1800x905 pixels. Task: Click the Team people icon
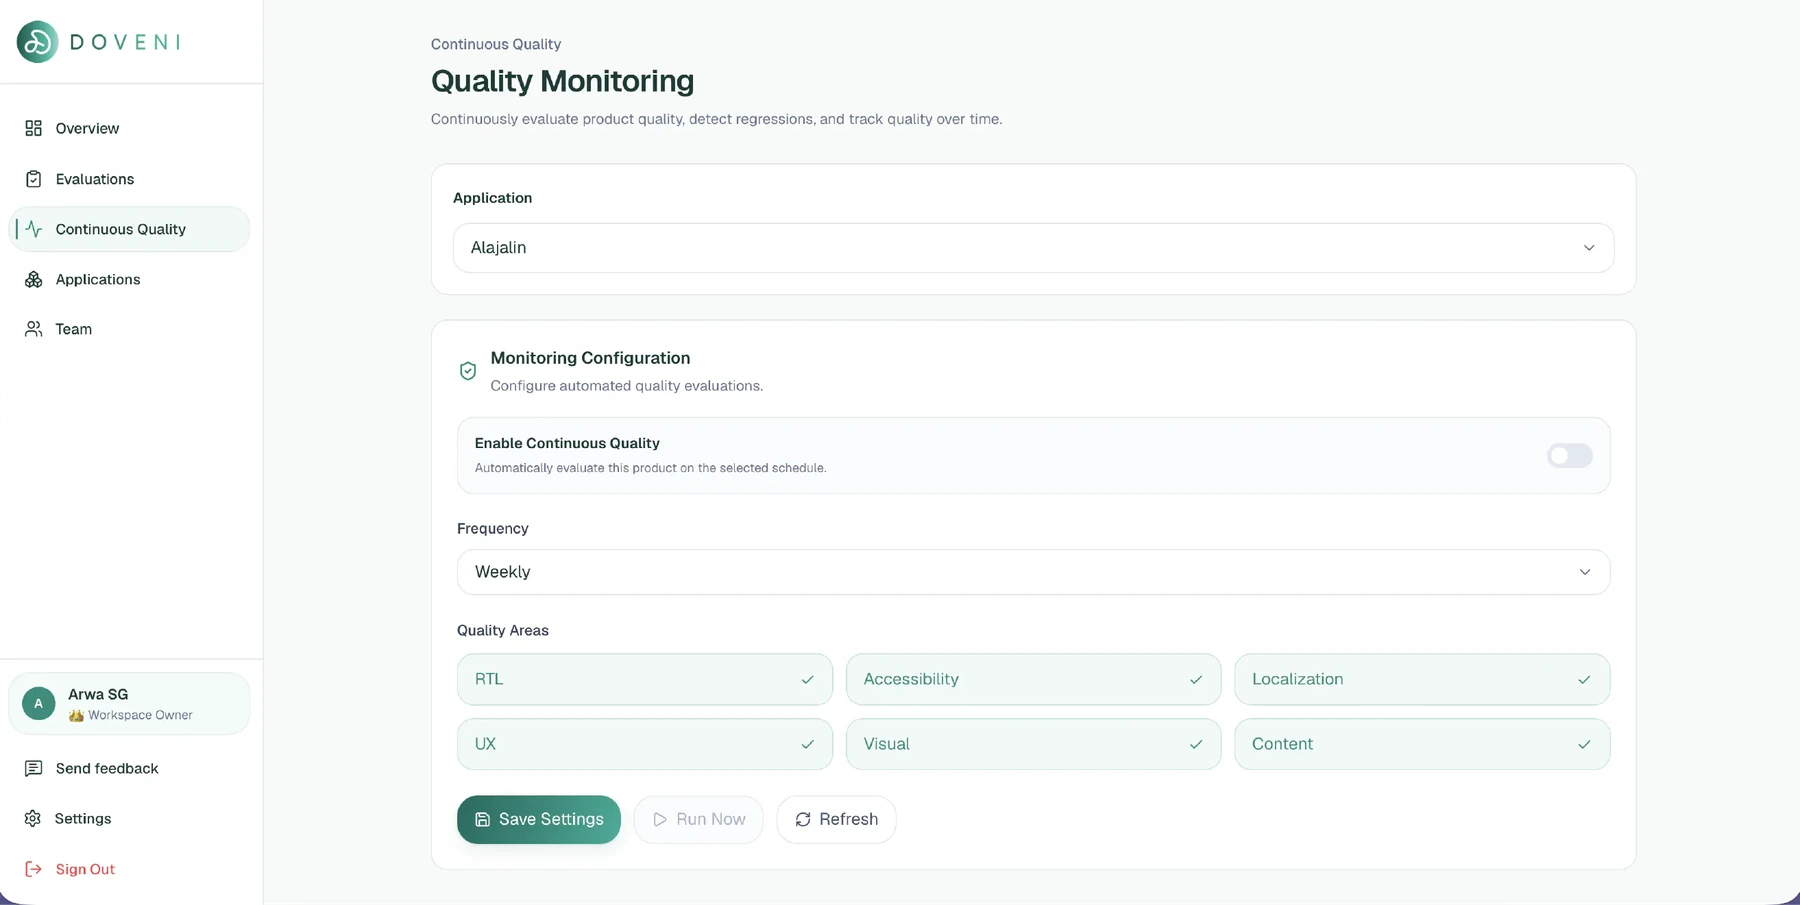point(33,329)
